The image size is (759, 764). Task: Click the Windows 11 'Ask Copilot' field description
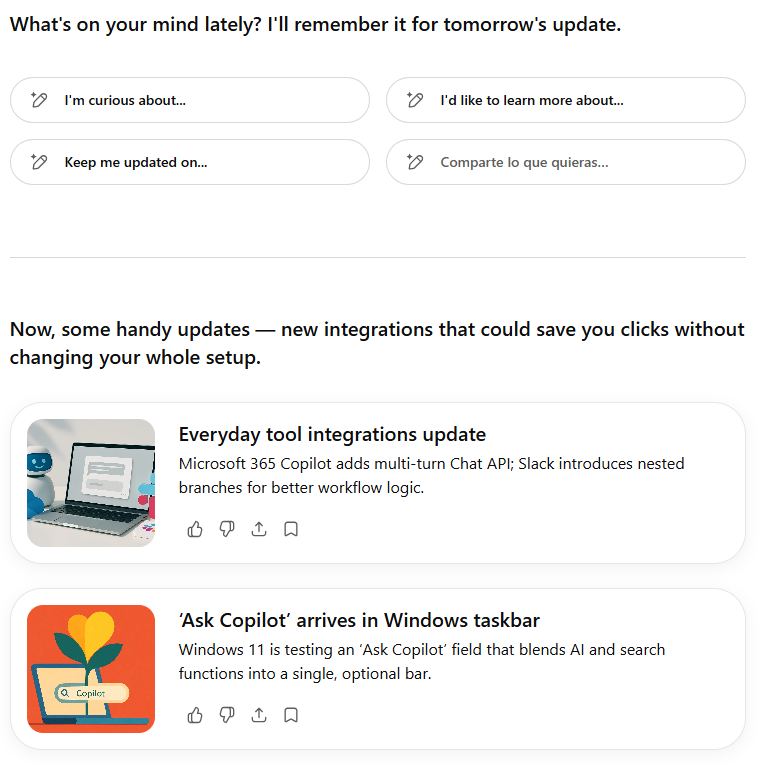421,662
